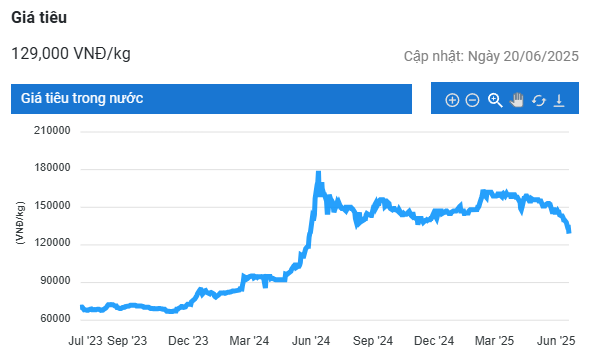Reset chart zoom with refresh icon
Screen dimensions: 591x362
tap(539, 101)
